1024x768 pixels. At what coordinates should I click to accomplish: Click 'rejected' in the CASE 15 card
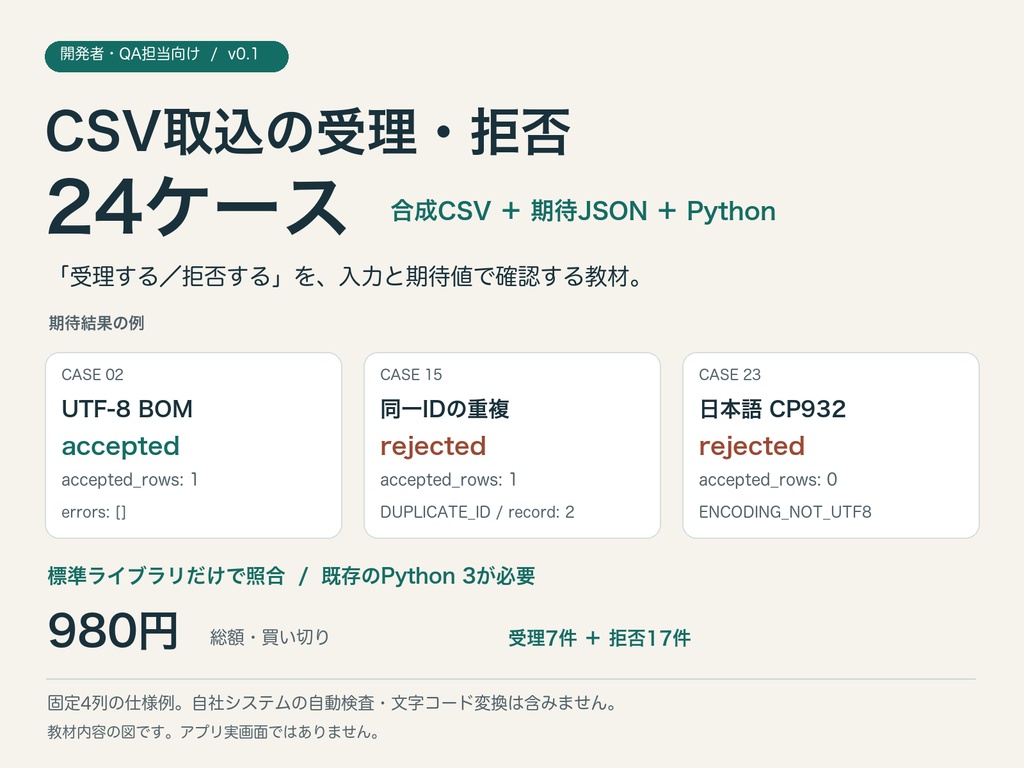click(433, 447)
